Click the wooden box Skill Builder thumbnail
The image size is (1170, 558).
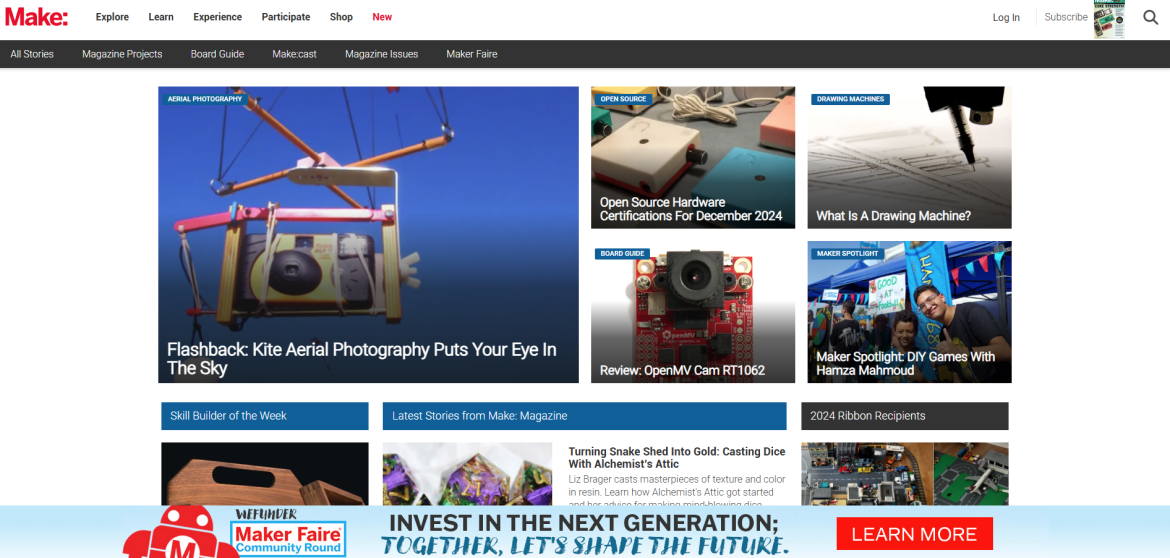(x=264, y=474)
